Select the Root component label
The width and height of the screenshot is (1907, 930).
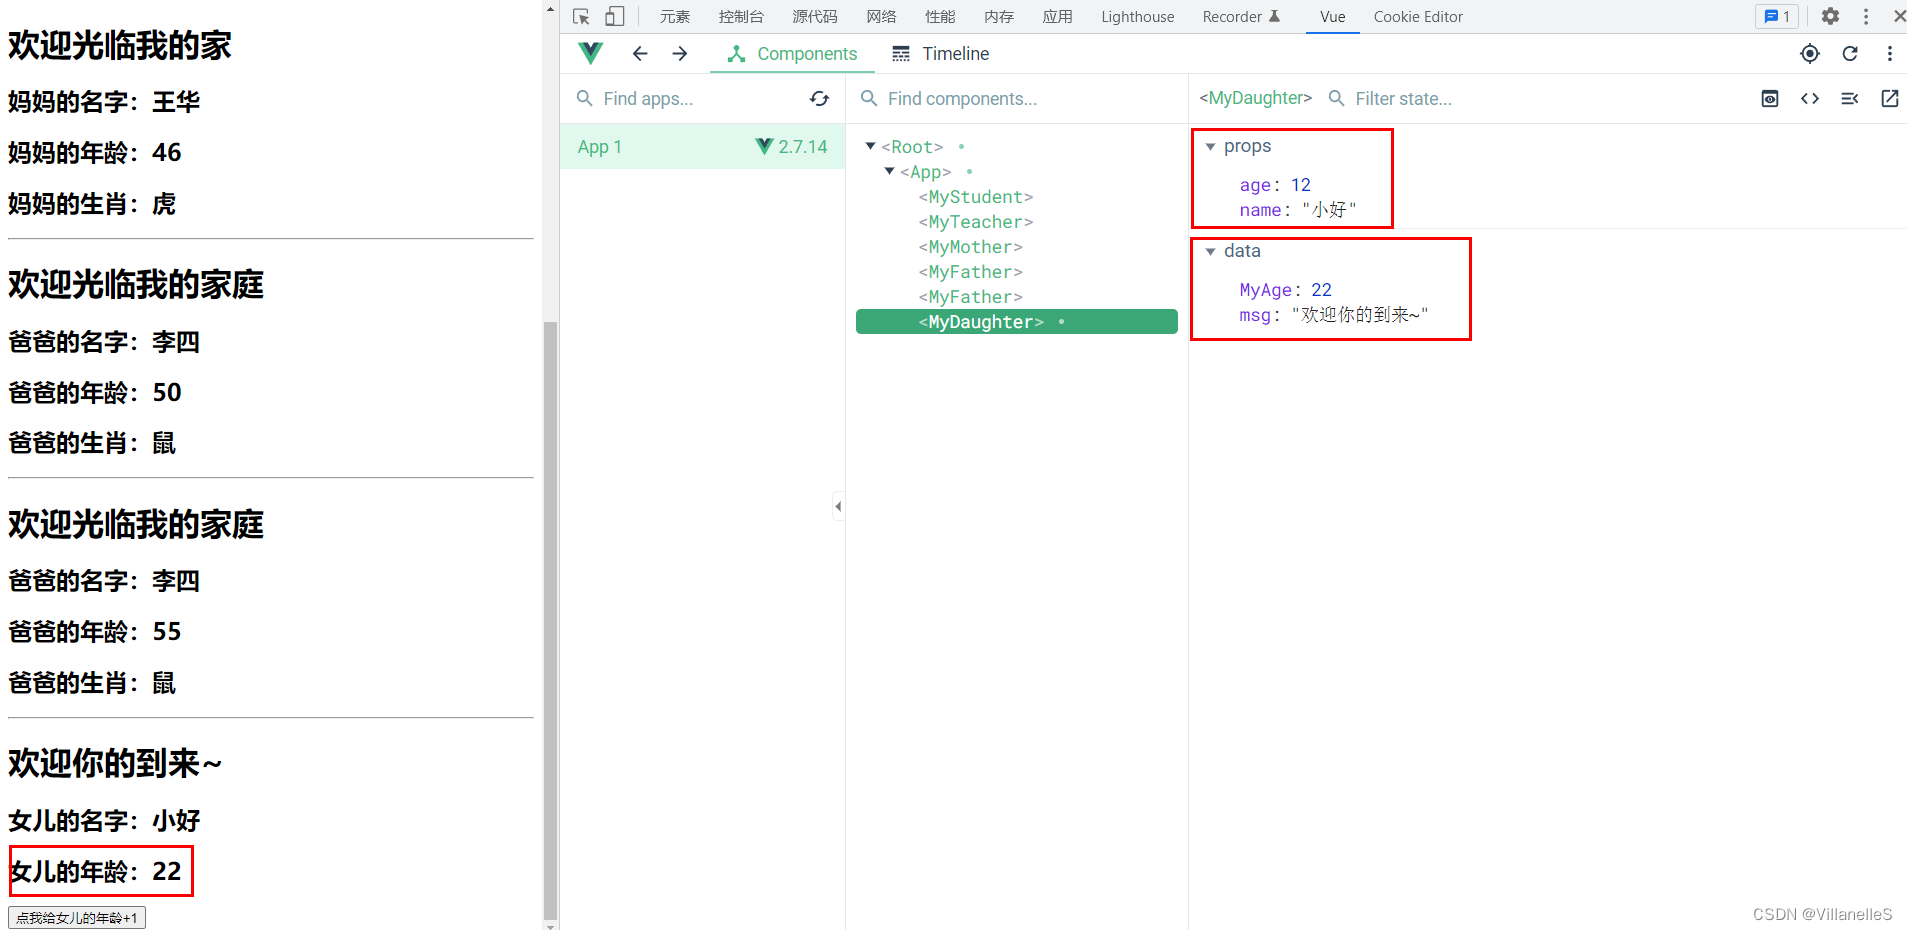point(912,147)
